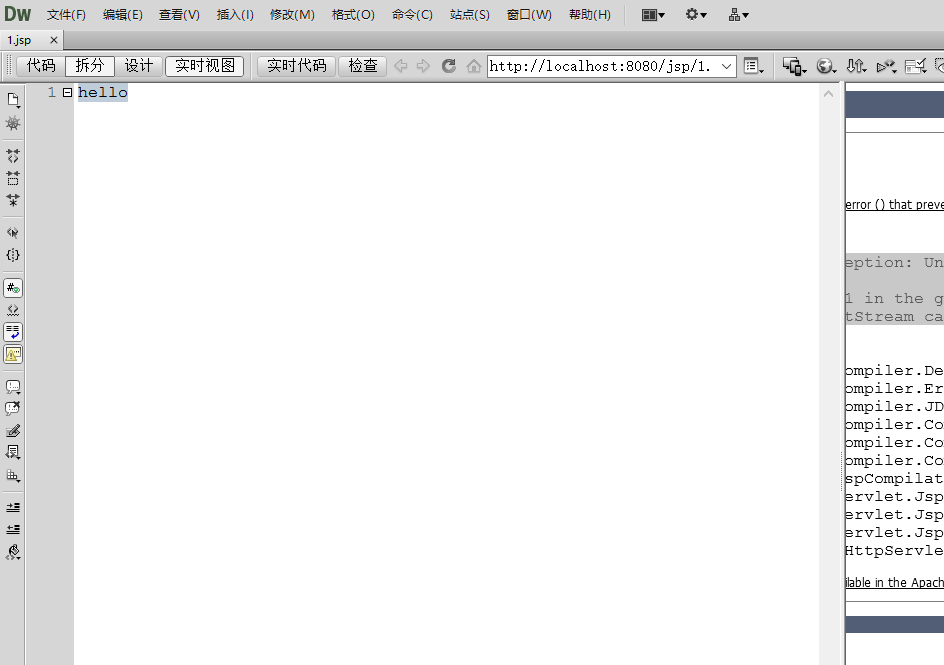Collapse code at line 1 fold marker

pos(67,93)
